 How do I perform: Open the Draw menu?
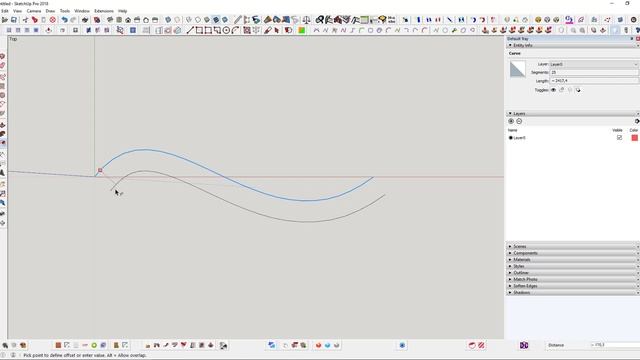tap(50, 11)
